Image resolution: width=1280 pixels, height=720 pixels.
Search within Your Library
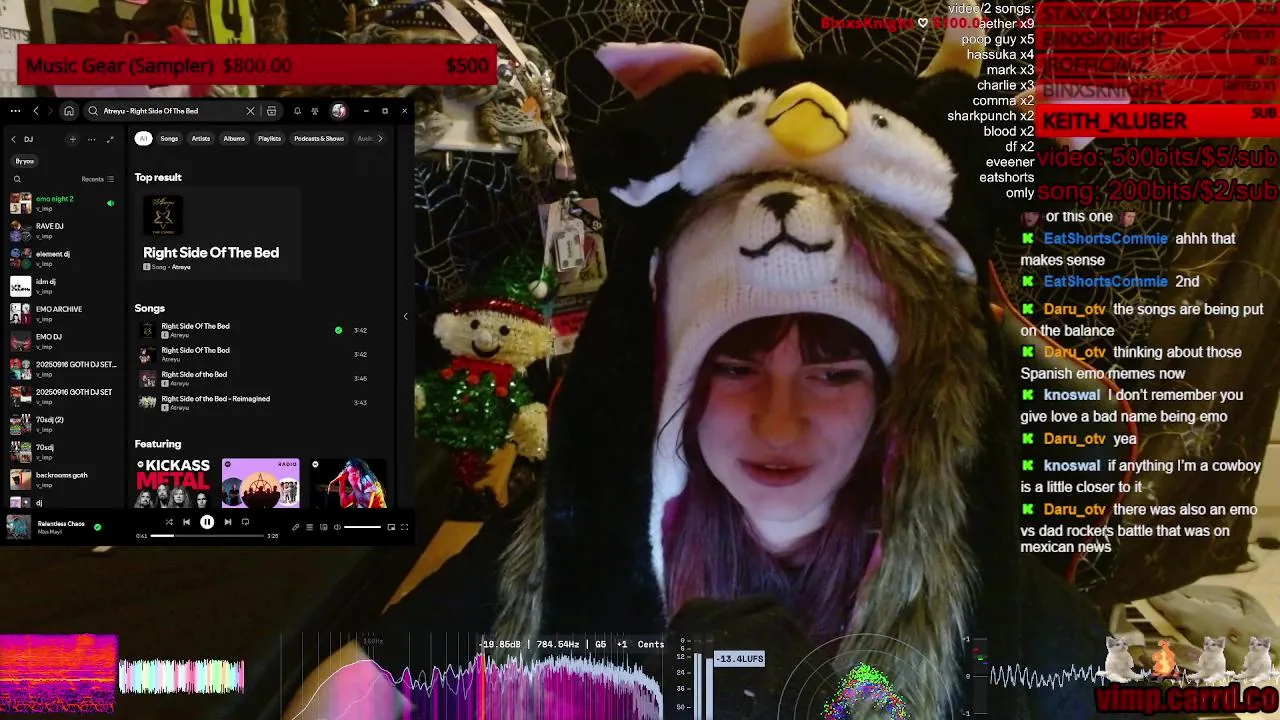[x=17, y=179]
